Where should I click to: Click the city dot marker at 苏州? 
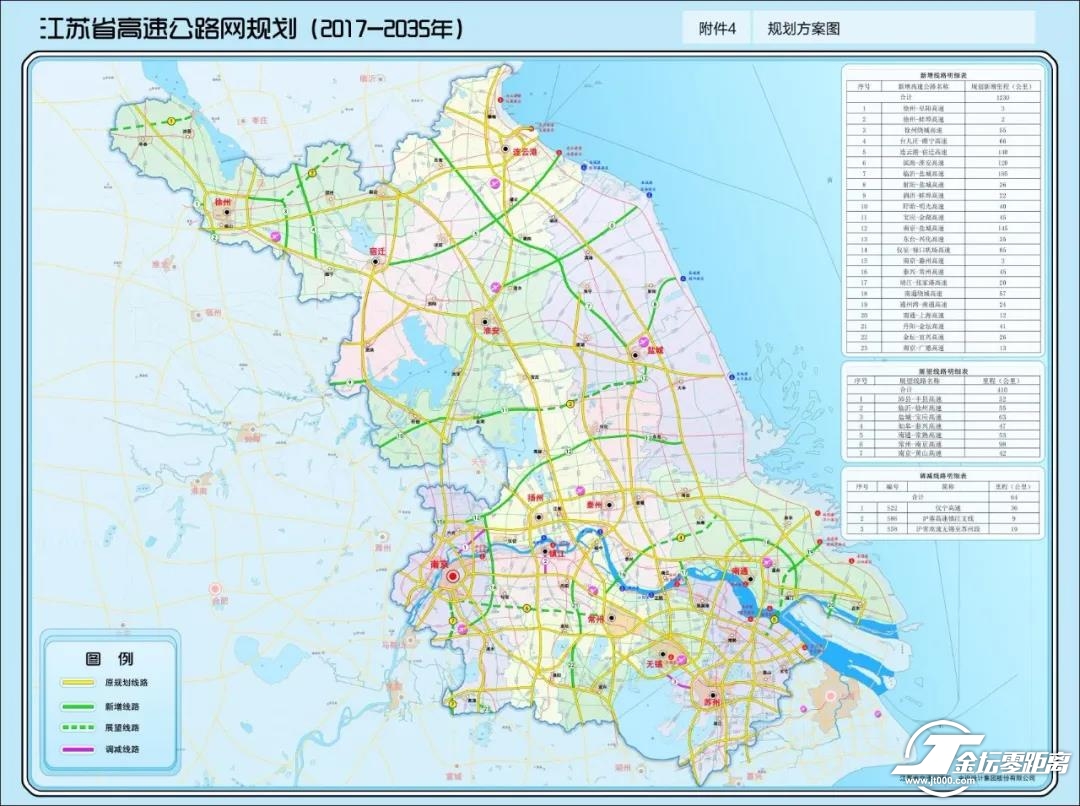tap(714, 695)
